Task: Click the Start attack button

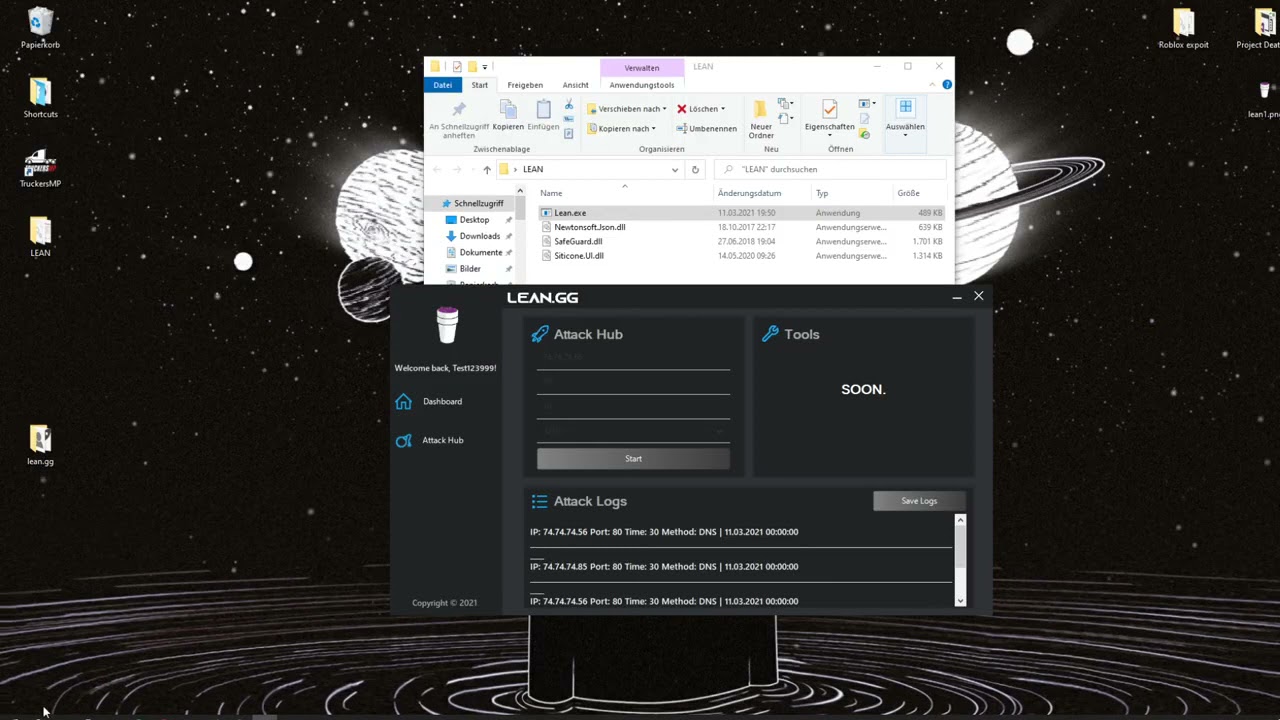Action: (x=633, y=458)
